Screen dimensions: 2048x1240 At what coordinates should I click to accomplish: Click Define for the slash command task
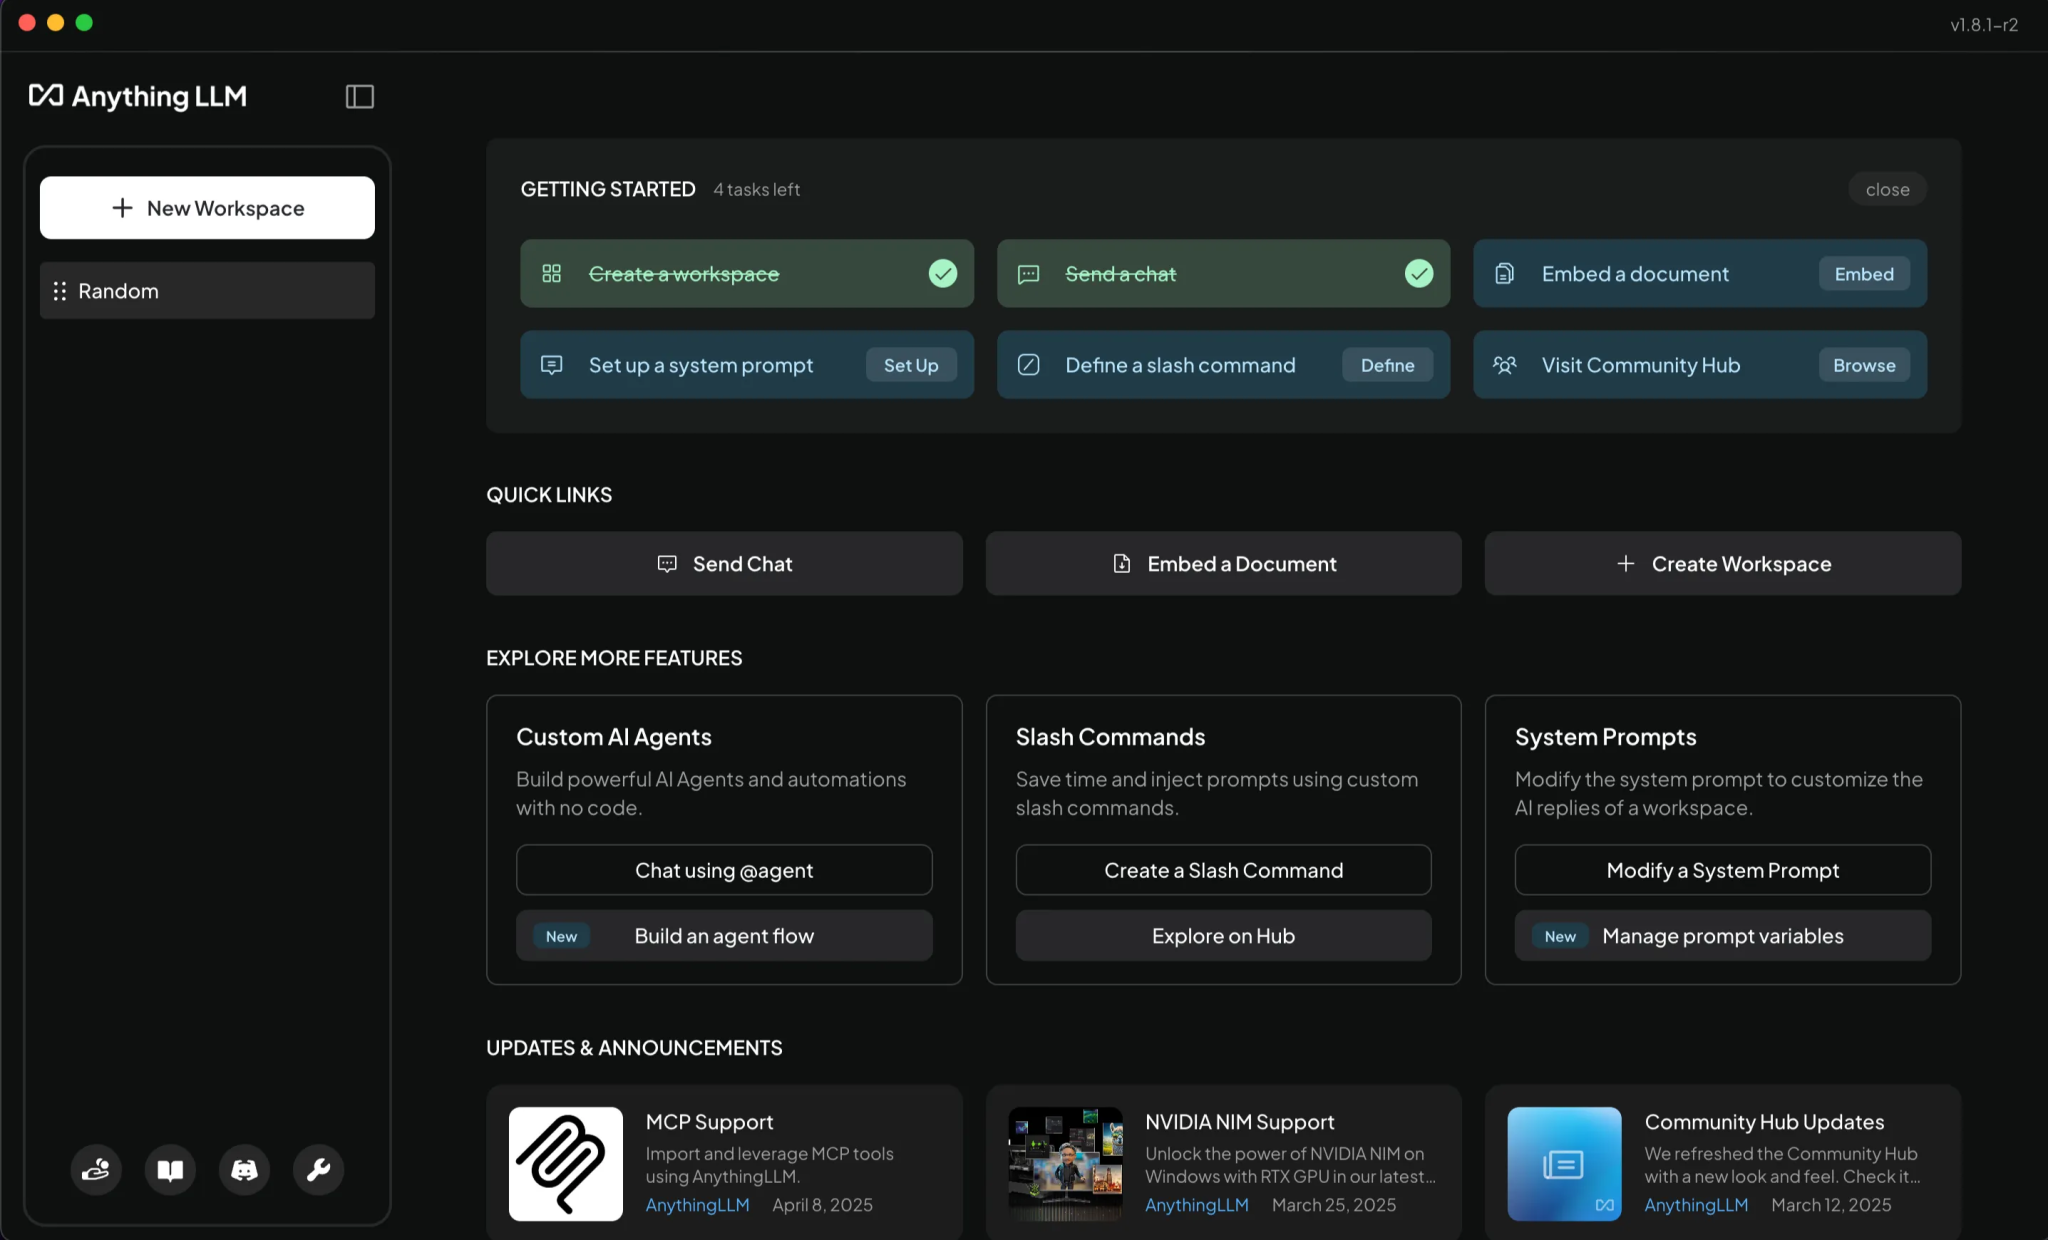pos(1387,365)
